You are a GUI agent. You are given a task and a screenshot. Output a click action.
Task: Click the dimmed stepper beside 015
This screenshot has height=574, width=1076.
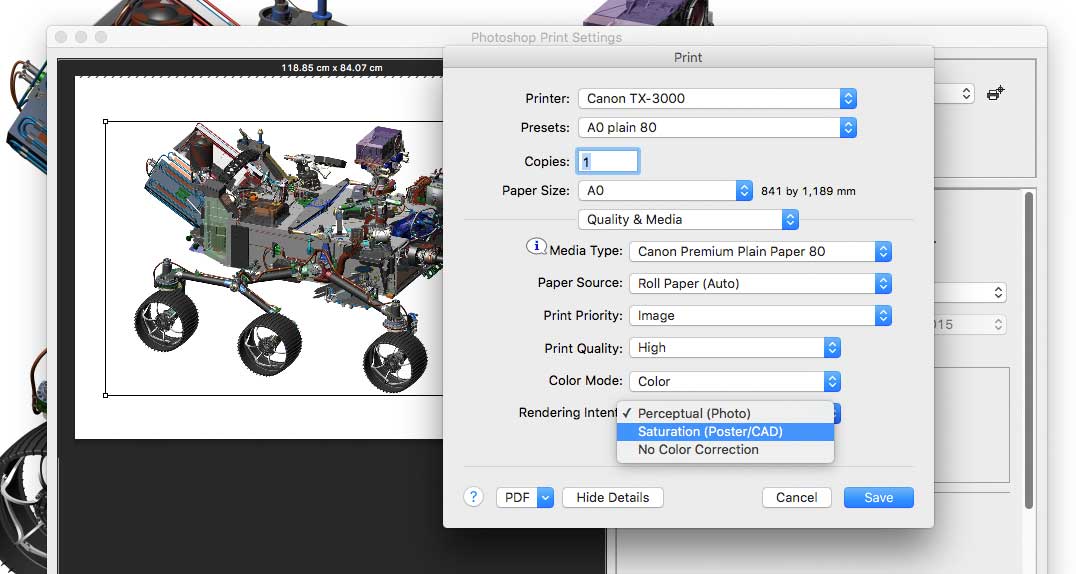[x=998, y=324]
